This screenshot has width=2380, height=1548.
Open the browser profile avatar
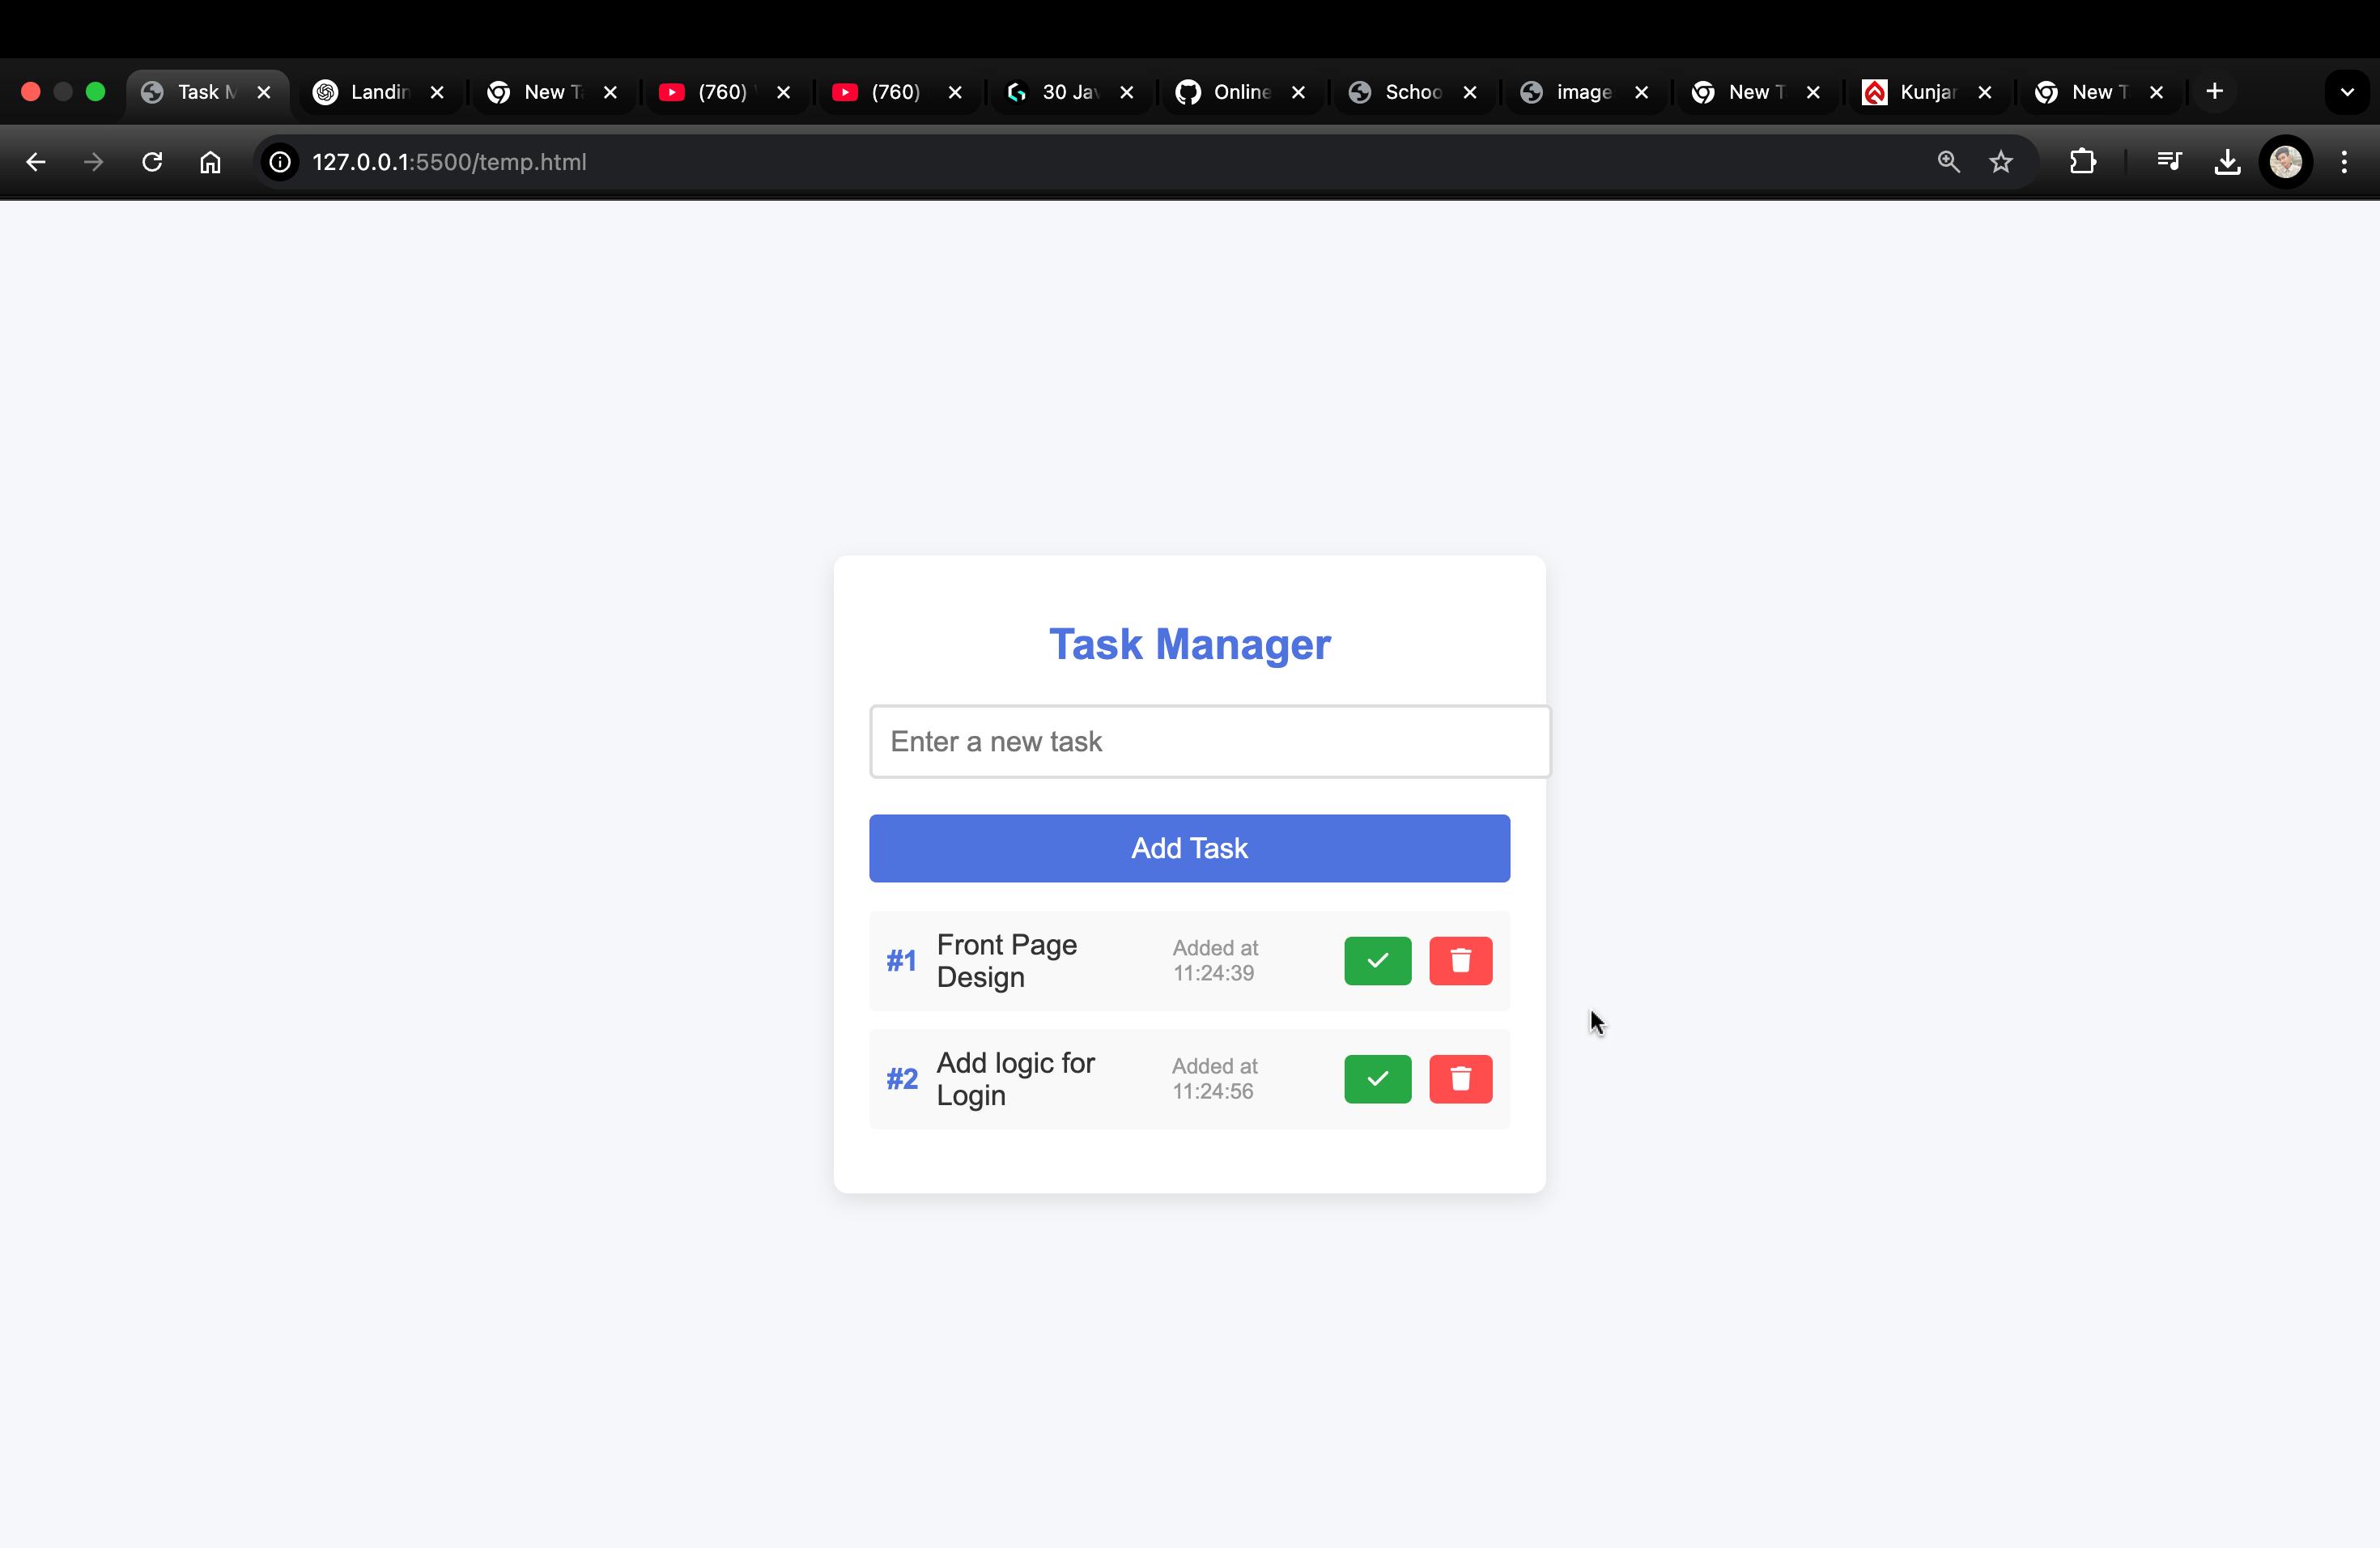click(x=2286, y=161)
